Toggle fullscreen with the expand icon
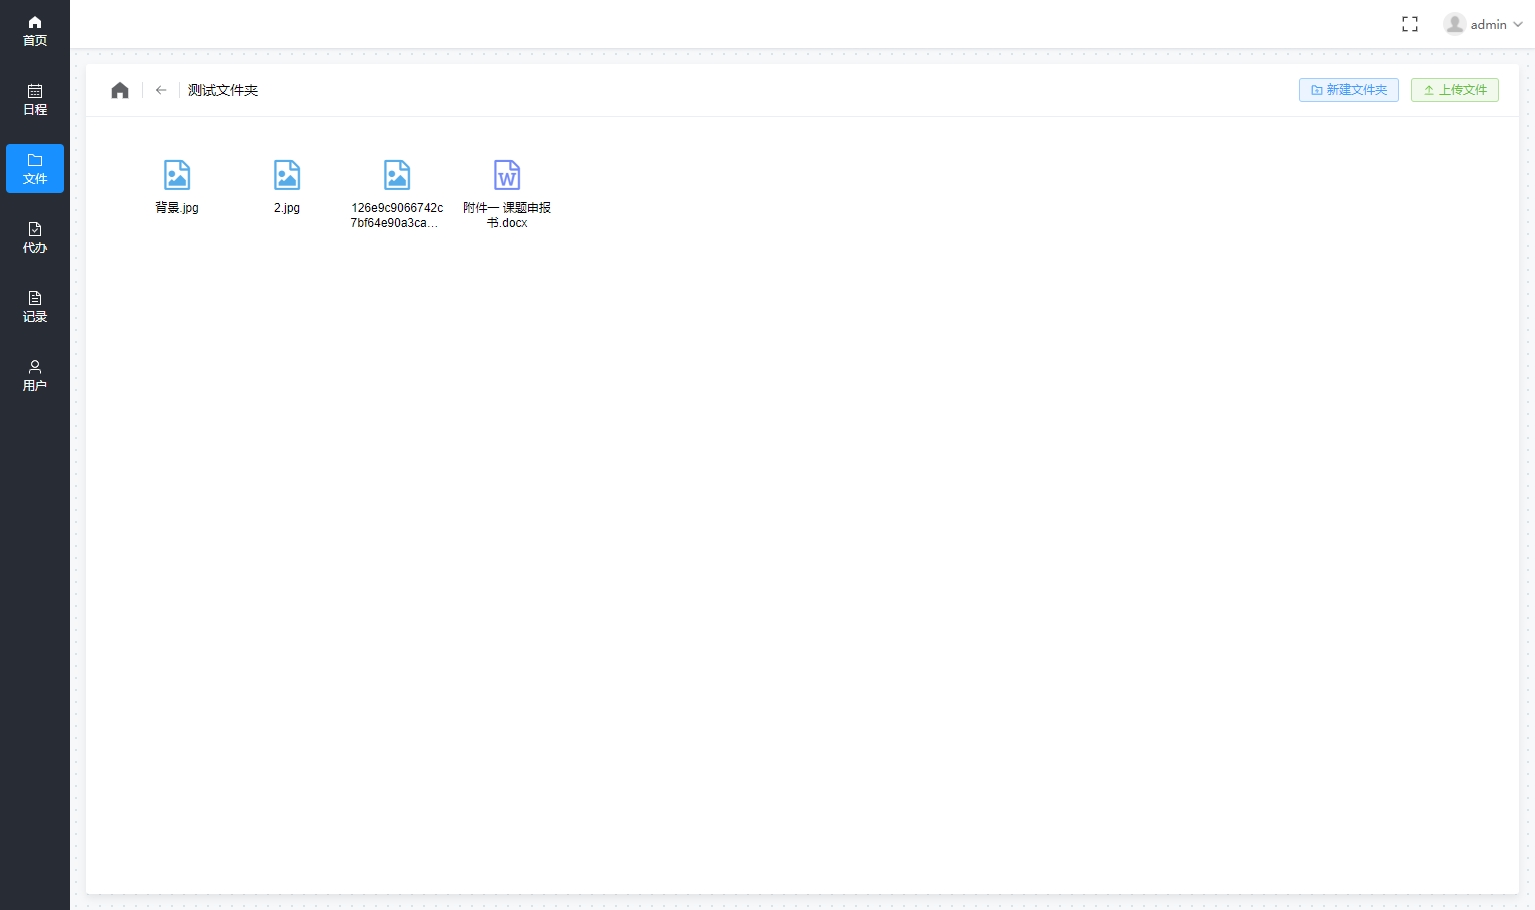This screenshot has height=910, width=1535. (x=1410, y=24)
